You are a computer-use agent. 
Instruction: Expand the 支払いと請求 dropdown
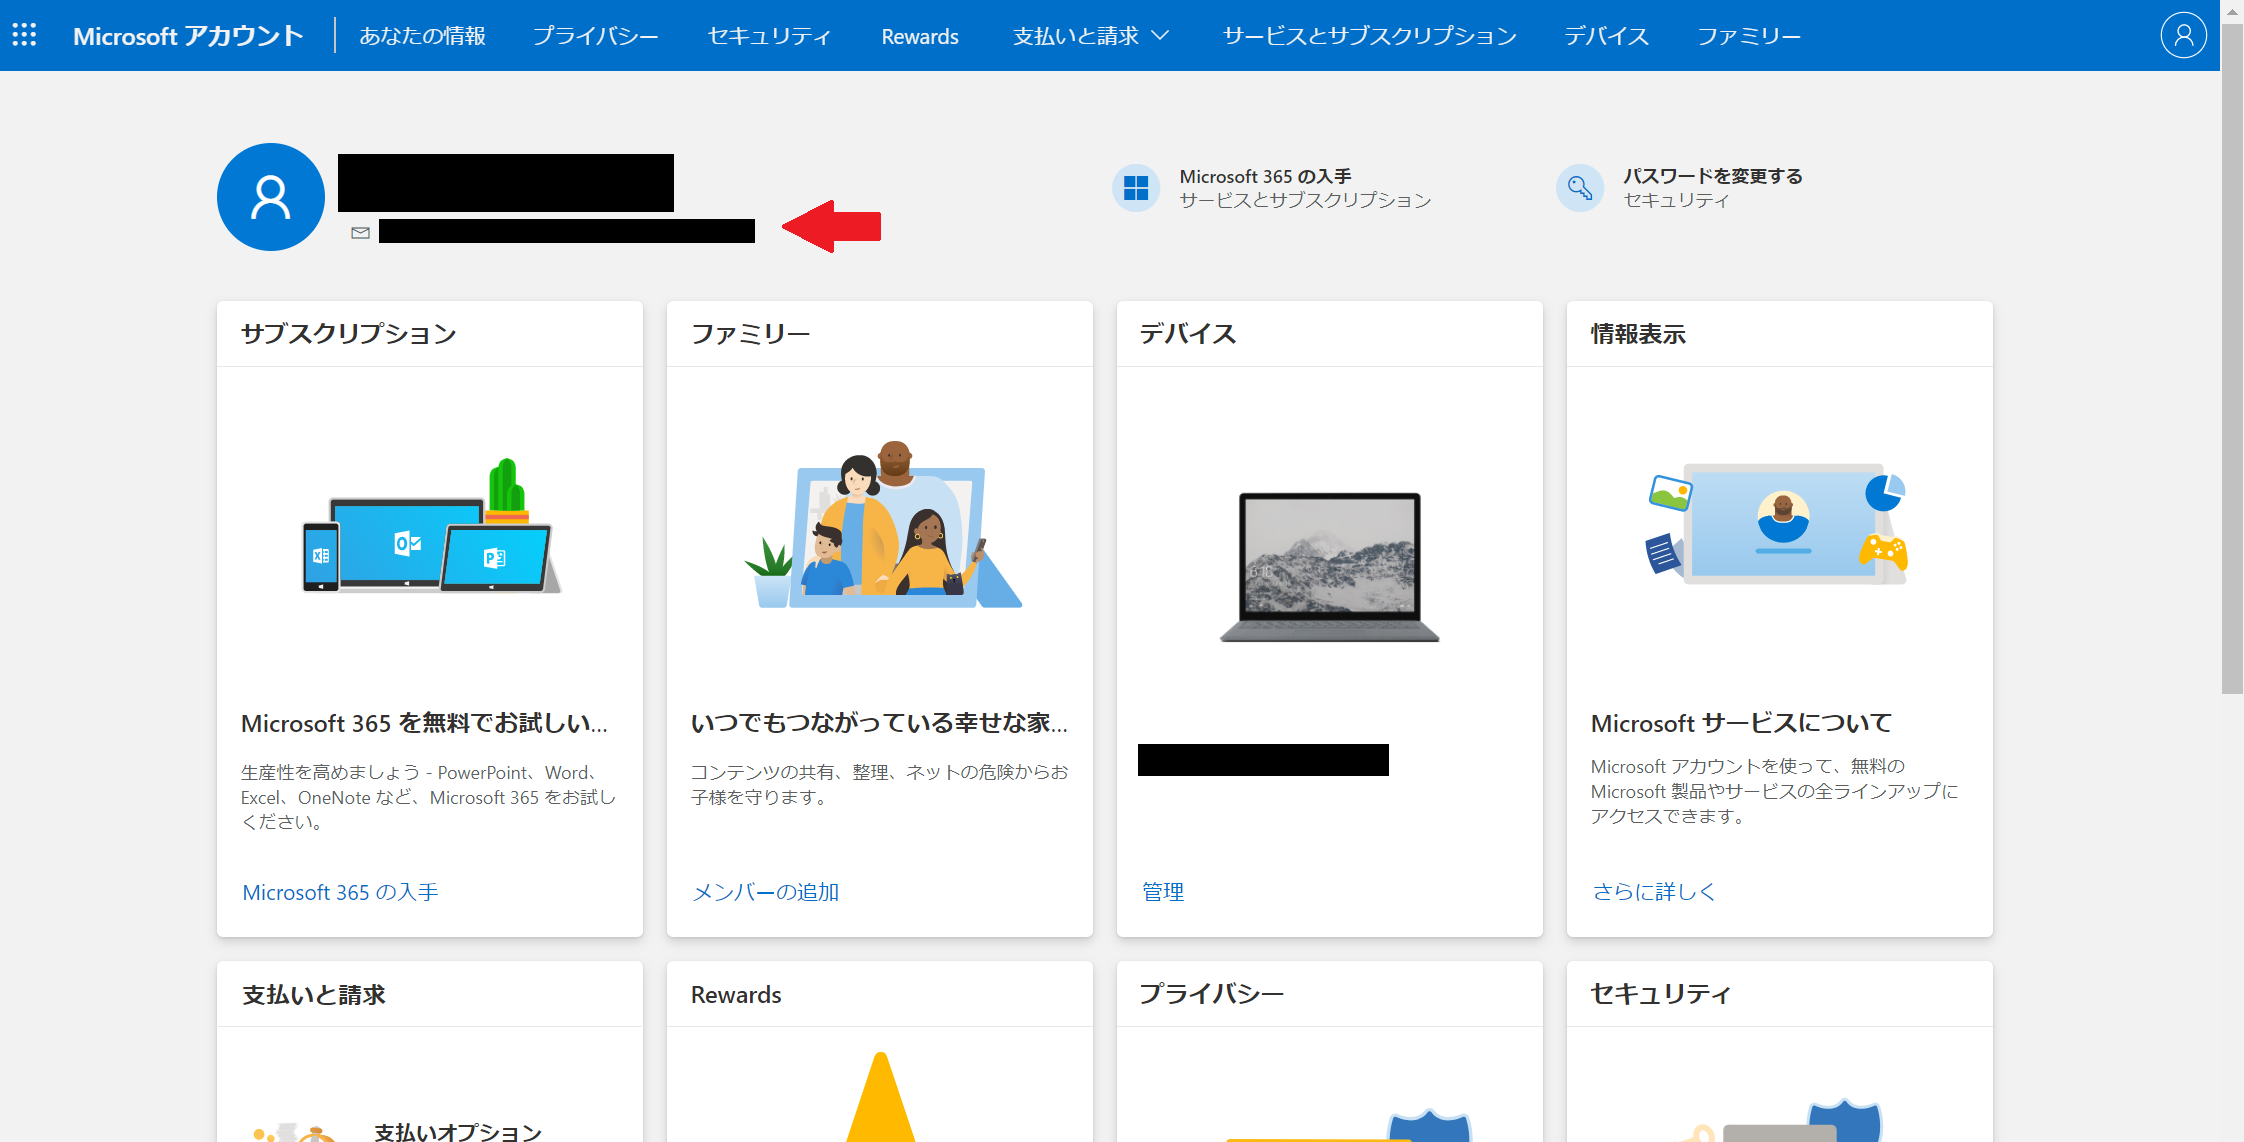[1090, 36]
